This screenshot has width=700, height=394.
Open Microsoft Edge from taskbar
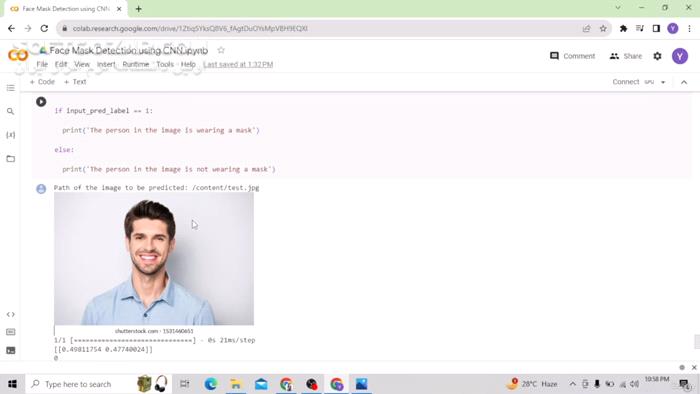(x=211, y=384)
